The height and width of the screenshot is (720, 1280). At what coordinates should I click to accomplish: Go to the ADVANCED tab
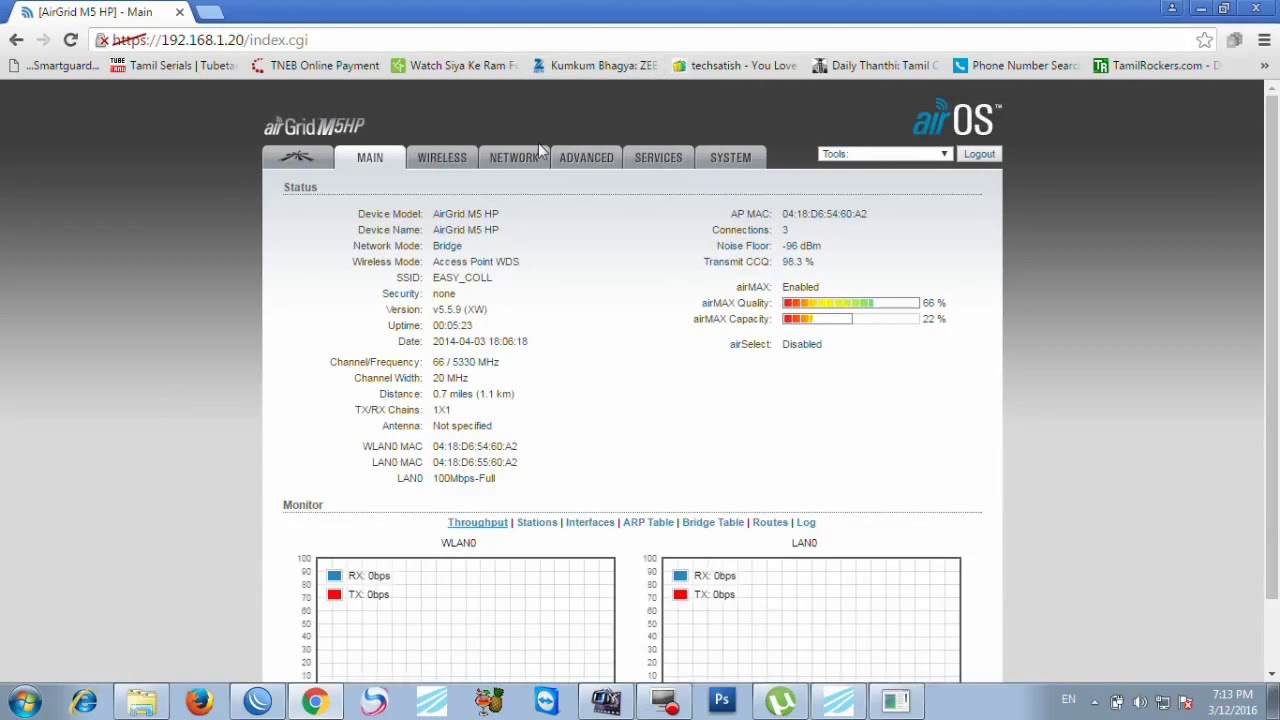pos(586,158)
